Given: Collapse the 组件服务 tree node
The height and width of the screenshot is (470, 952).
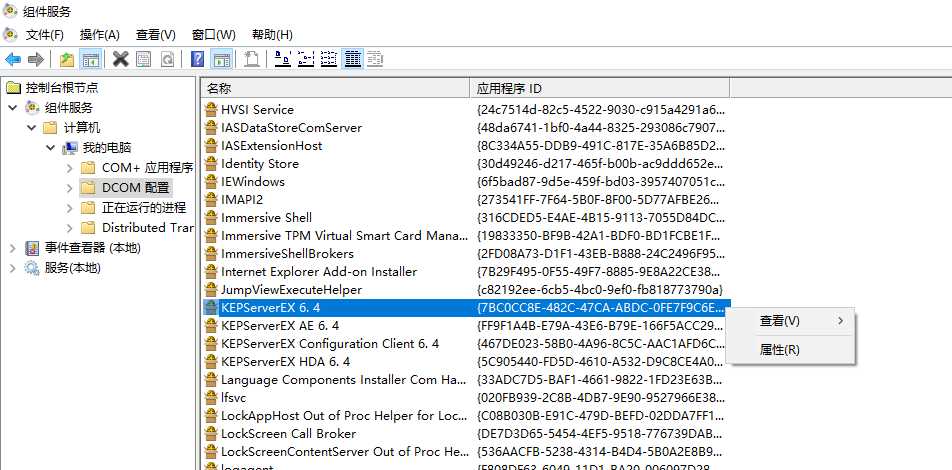Looking at the screenshot, I should 13,108.
